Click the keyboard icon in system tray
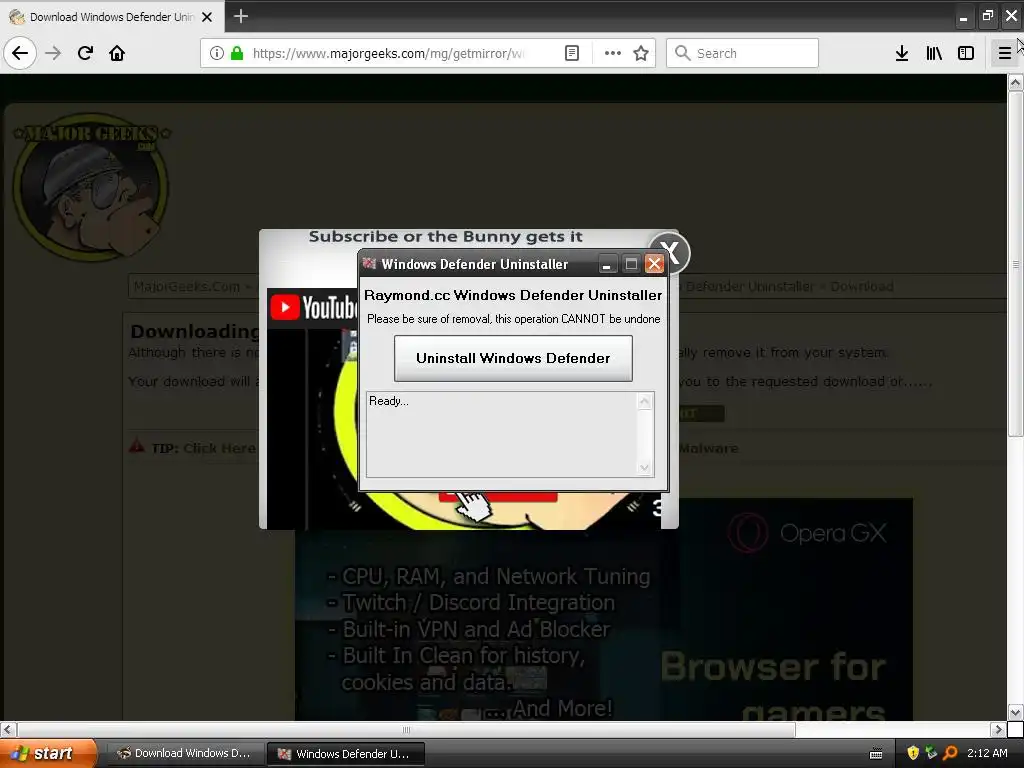The width and height of the screenshot is (1024, 768). tap(876, 754)
